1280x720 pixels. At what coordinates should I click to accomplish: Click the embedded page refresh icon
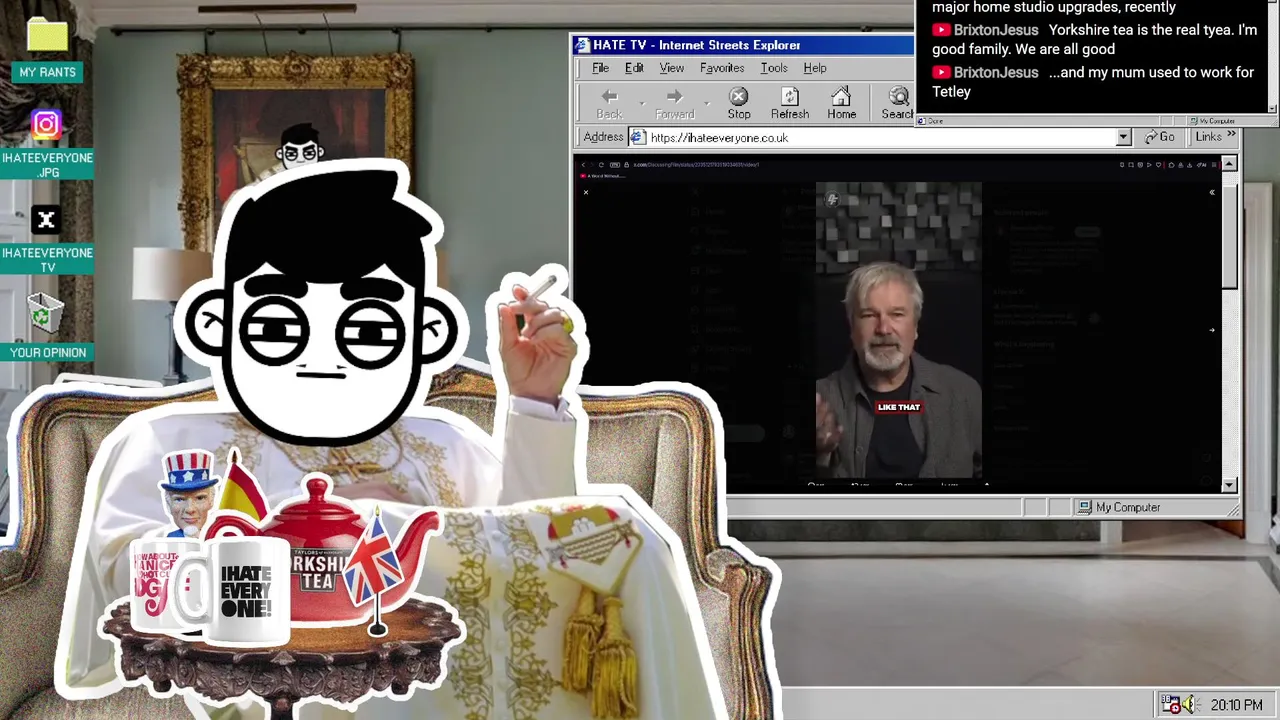click(601, 164)
